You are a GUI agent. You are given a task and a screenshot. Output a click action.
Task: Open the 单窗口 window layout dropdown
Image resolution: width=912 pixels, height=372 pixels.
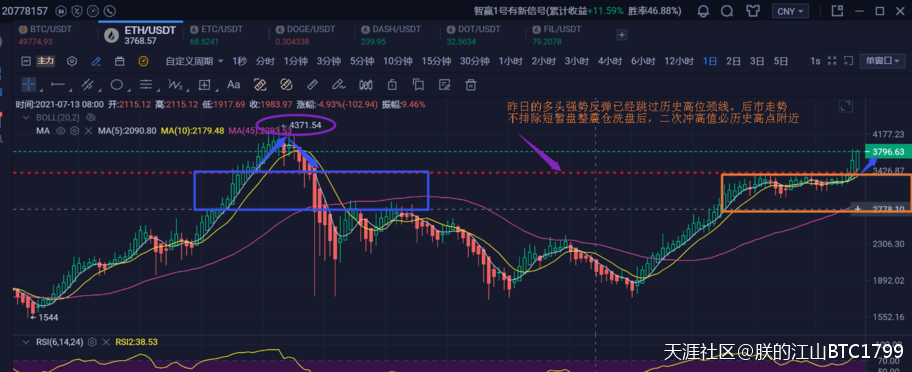(882, 60)
